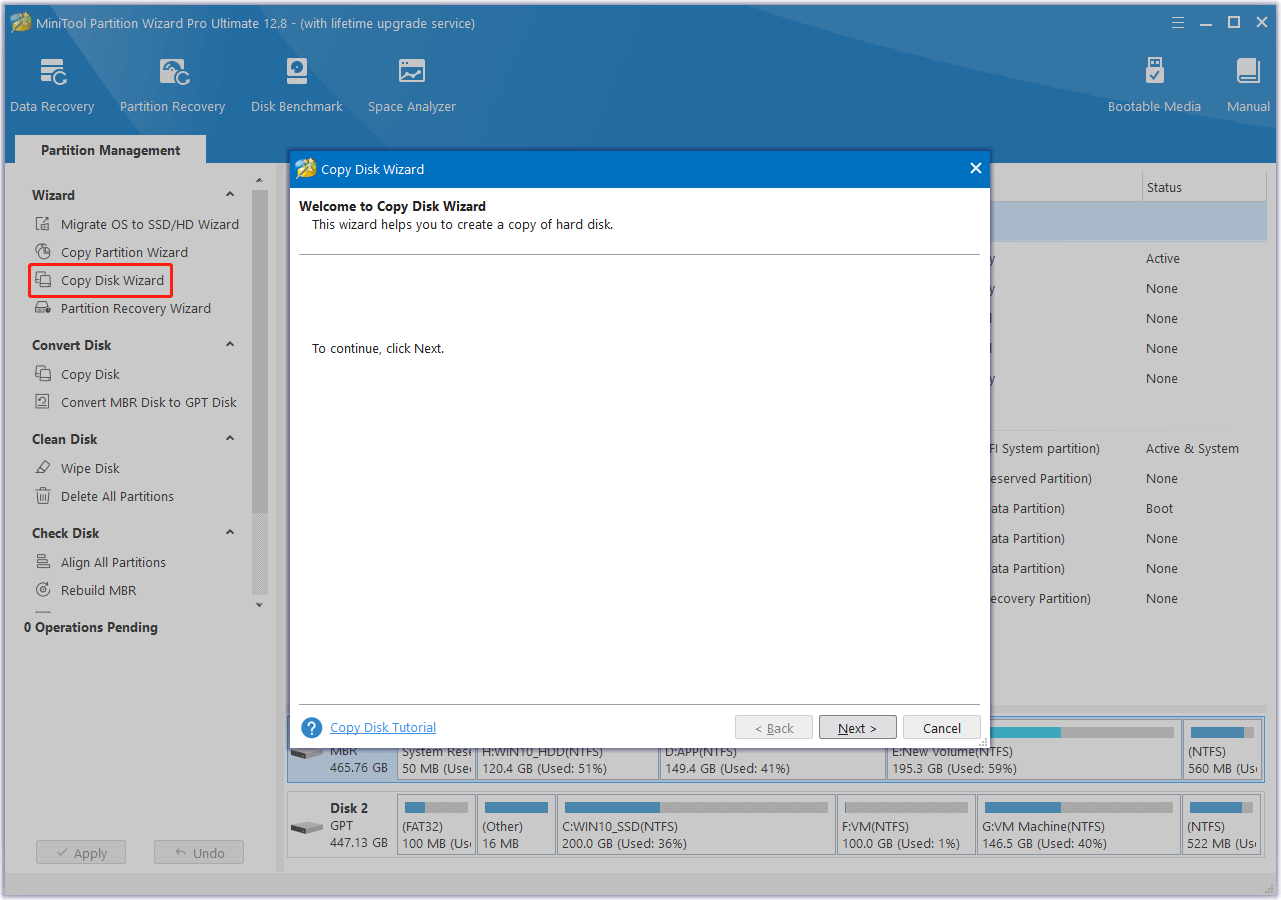Click Migrate OS to SSD/HD Wizard label
This screenshot has height=900, width=1281.
pyautogui.click(x=150, y=224)
